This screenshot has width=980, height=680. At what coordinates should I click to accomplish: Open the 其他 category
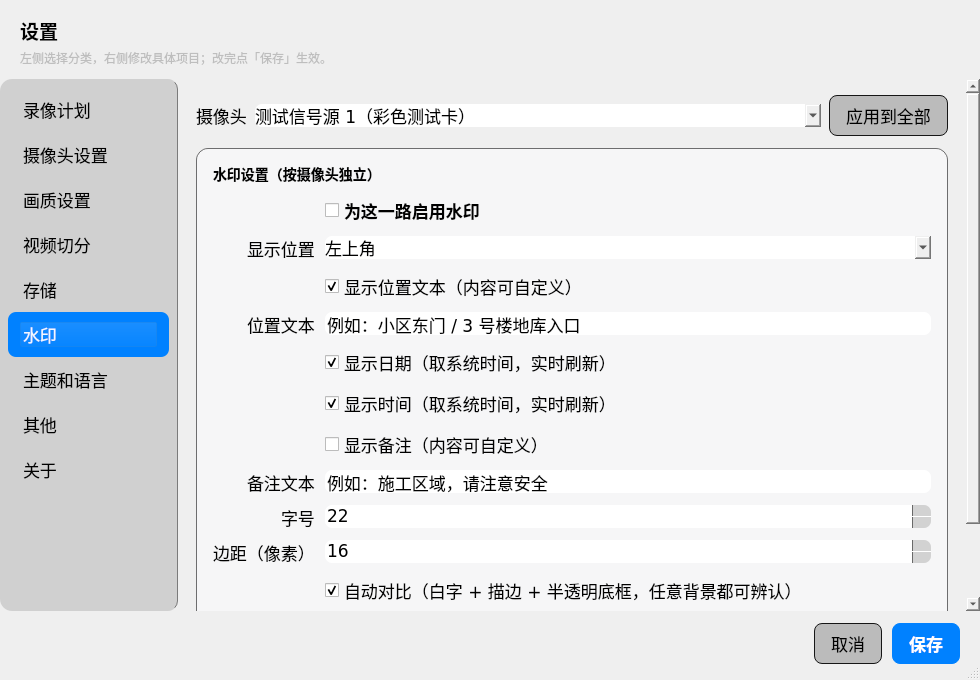88,426
